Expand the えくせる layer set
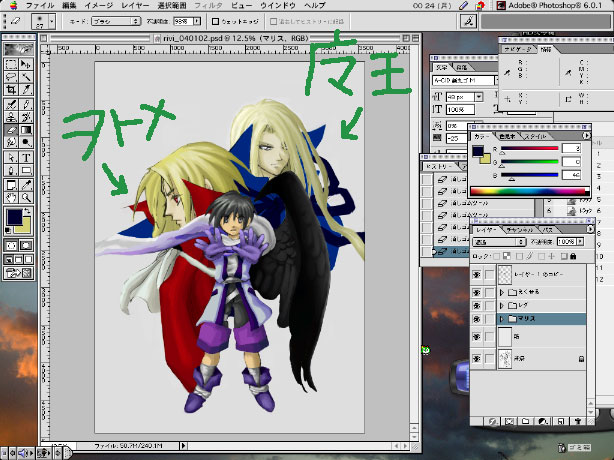Viewport: 614px width, 460px height. (502, 292)
